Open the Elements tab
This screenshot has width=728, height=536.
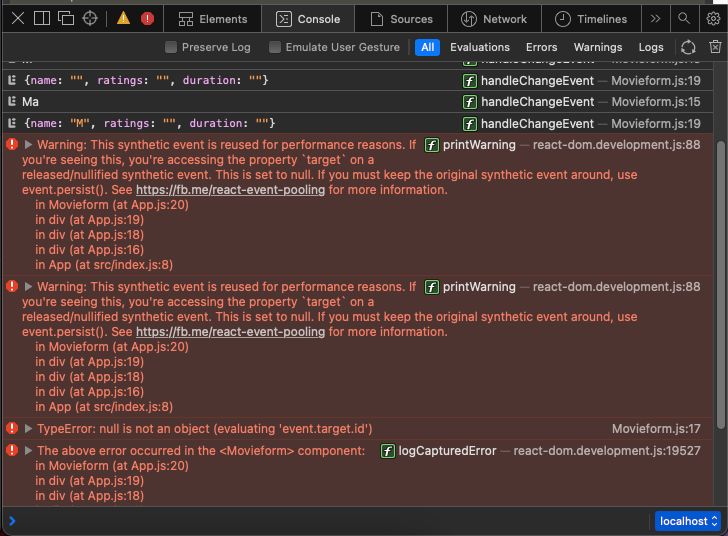click(x=213, y=19)
